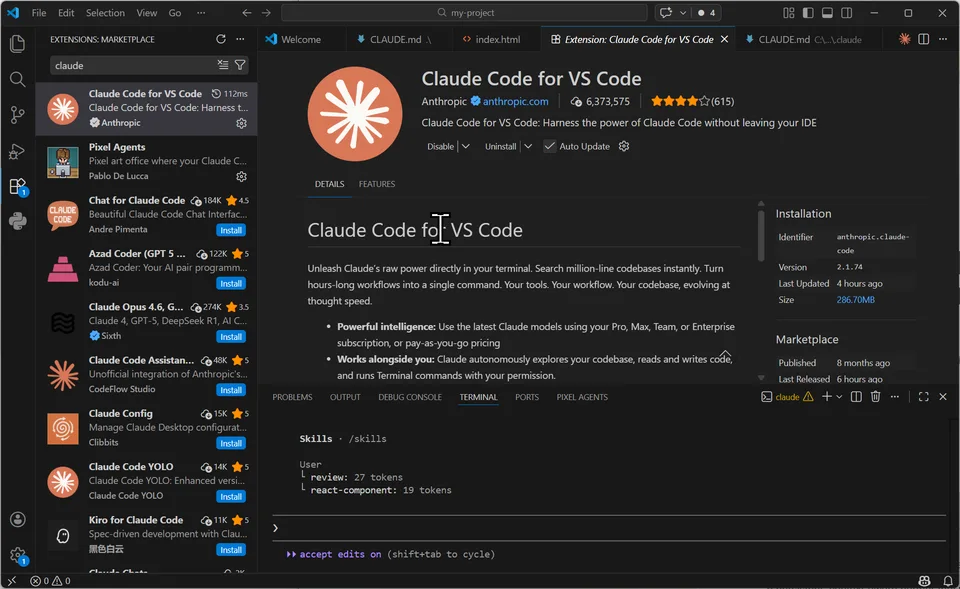Open the Uninstall dropdown arrow
Screen dimensions: 960x589
coord(528,146)
